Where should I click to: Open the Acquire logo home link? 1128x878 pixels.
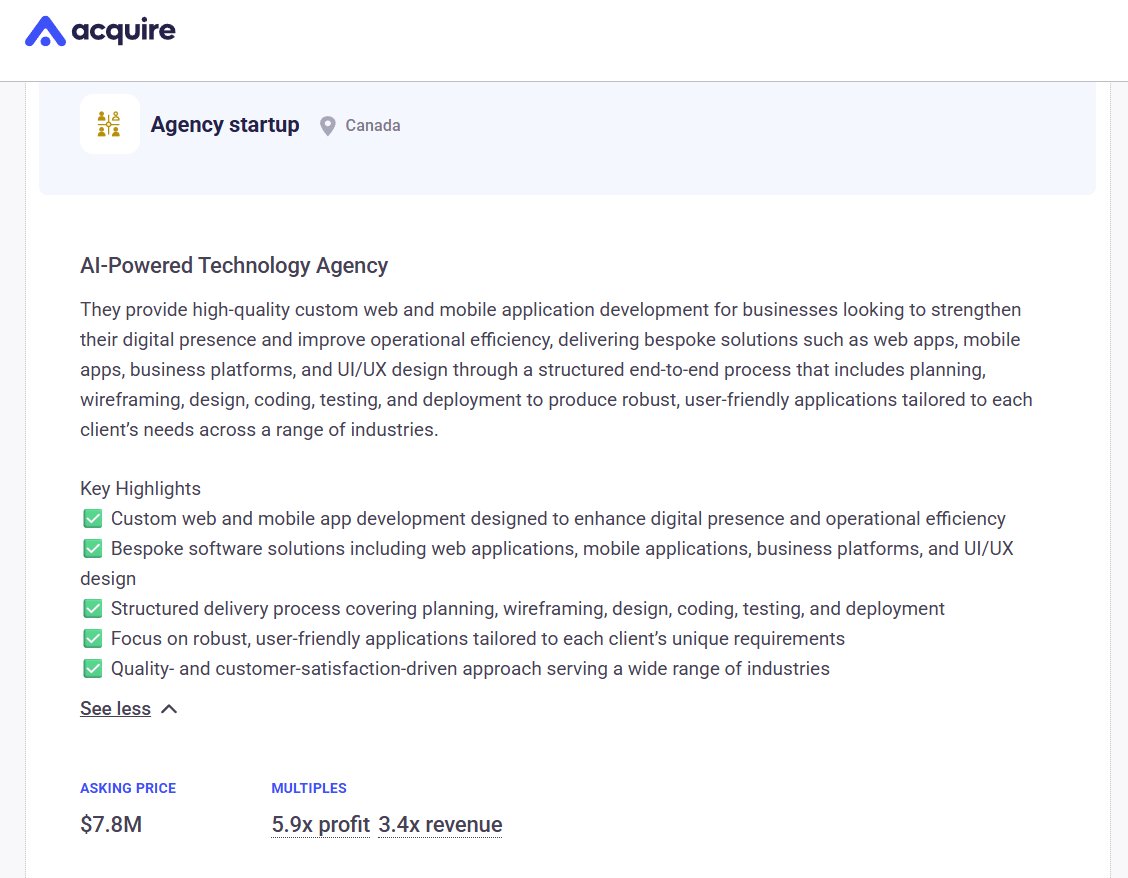click(100, 31)
